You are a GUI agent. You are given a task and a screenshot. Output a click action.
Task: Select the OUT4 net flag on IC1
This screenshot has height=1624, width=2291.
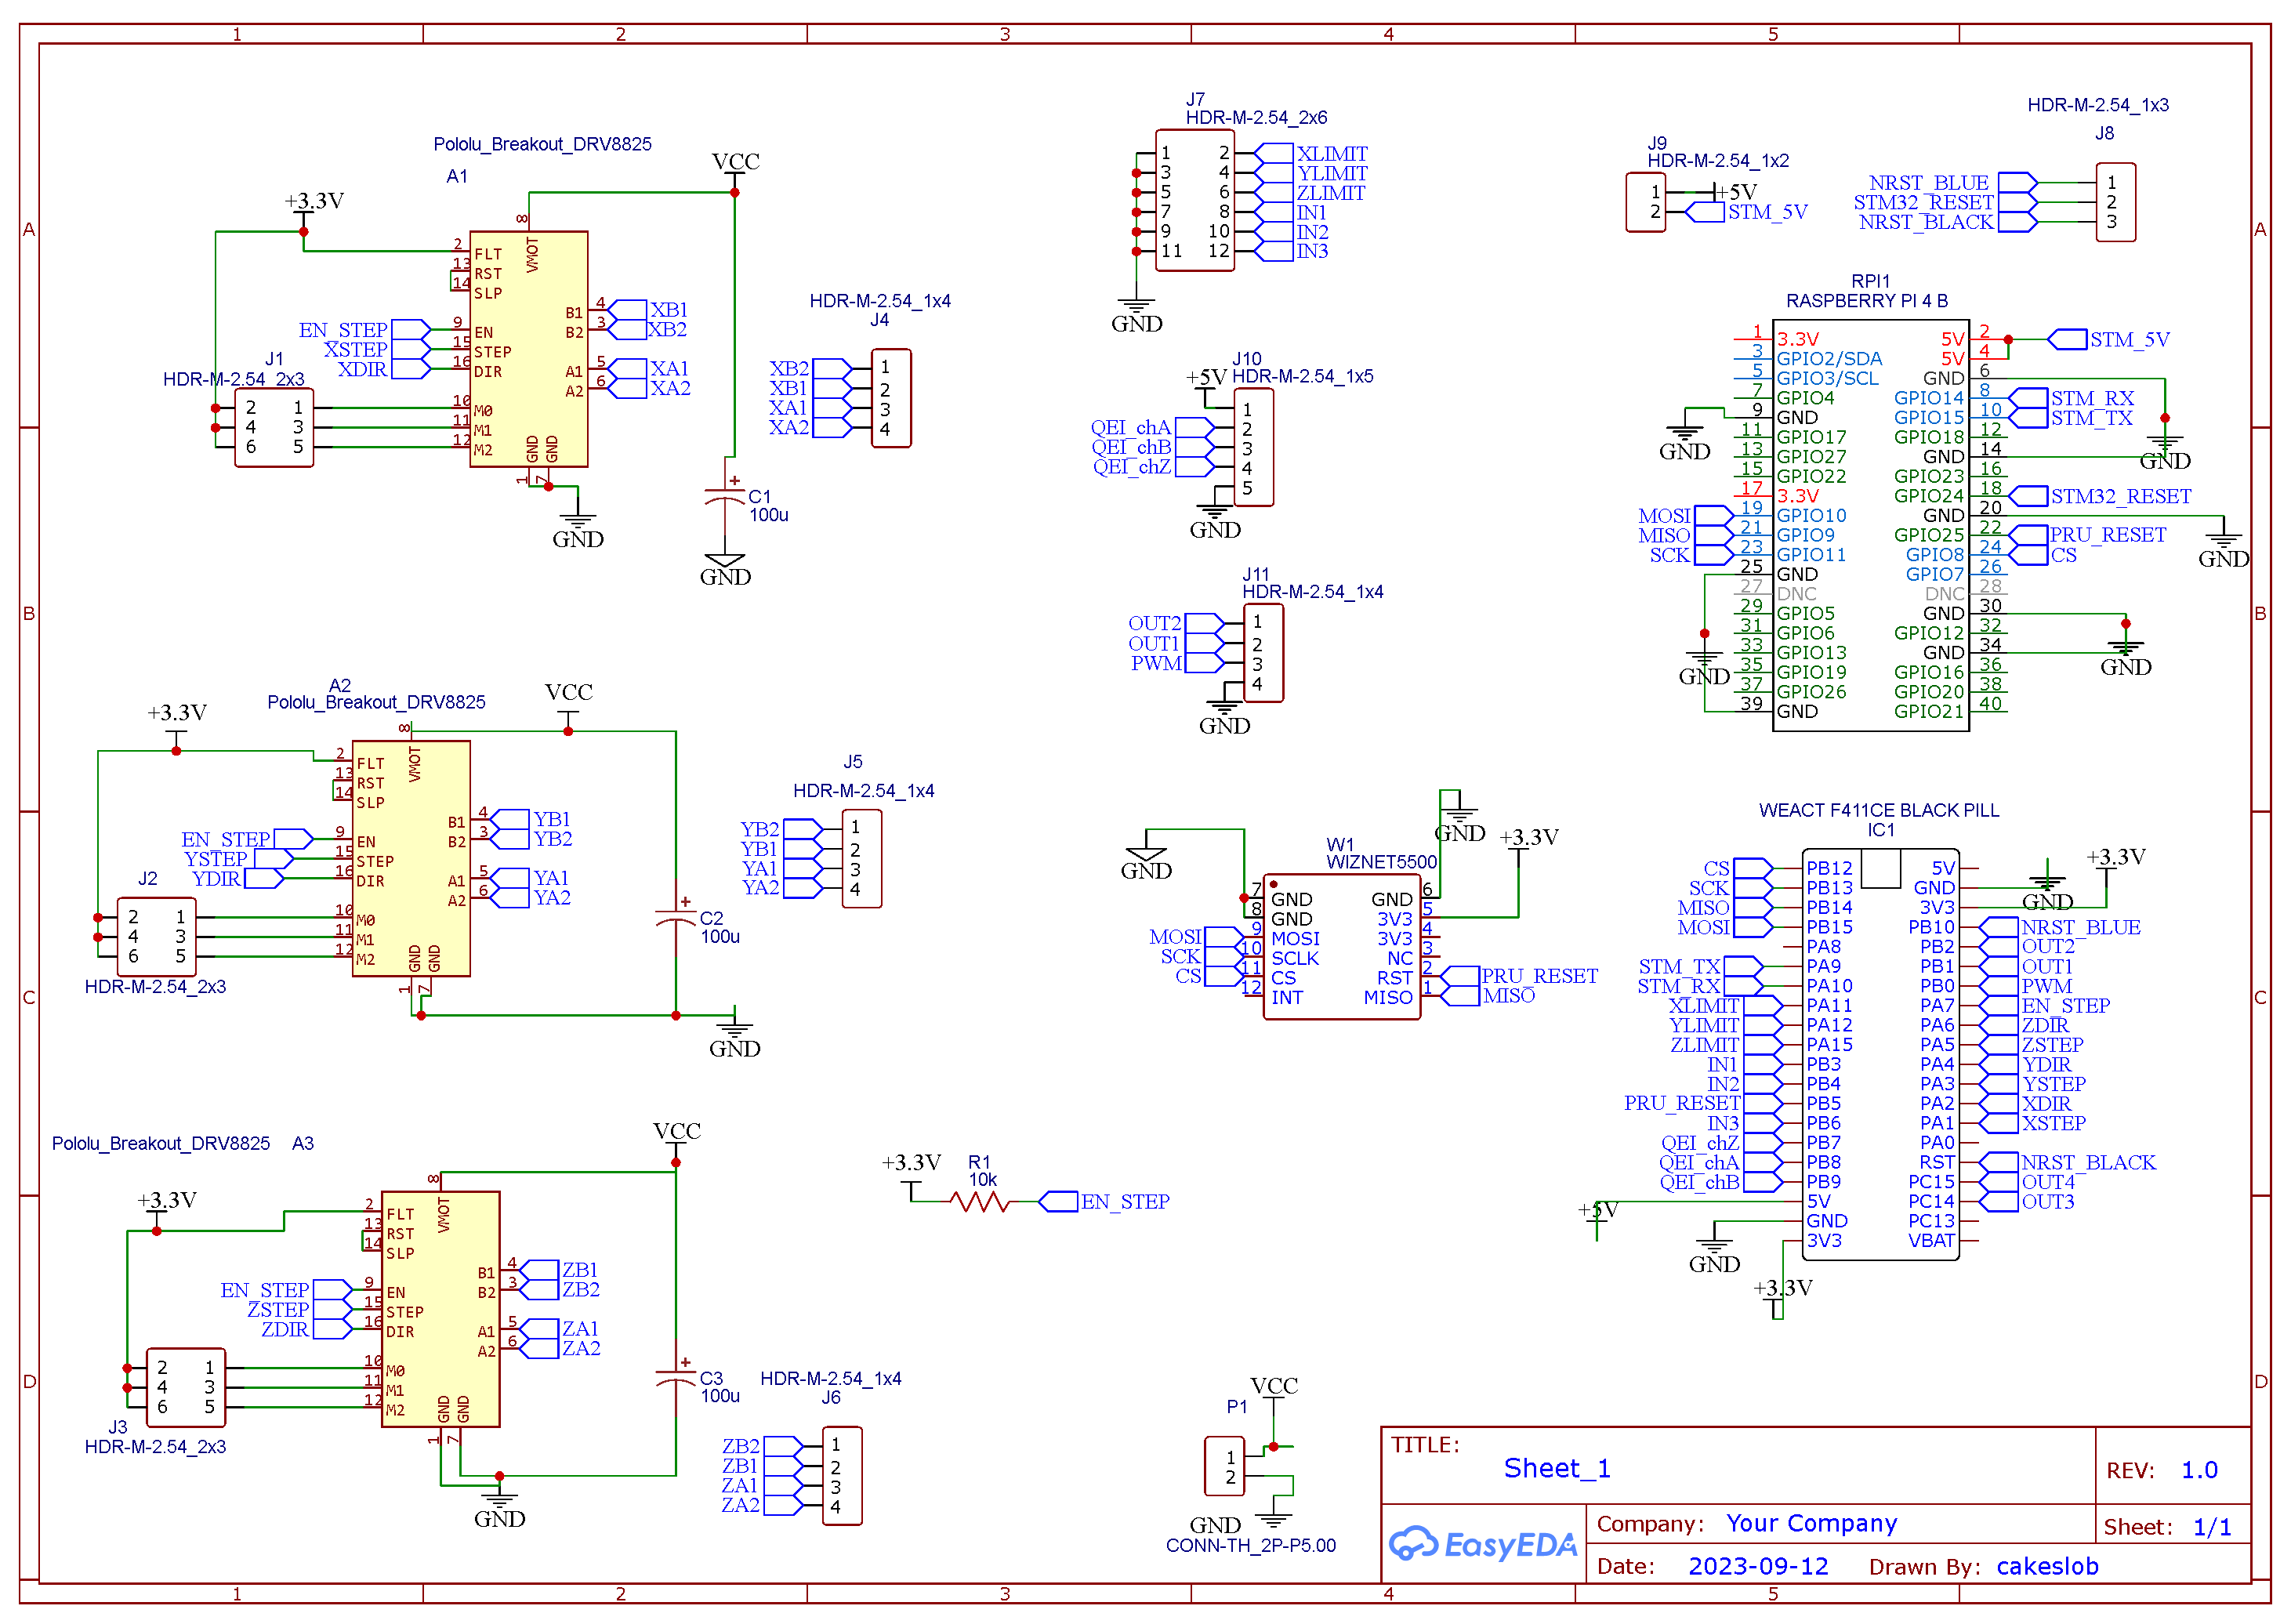tap(2028, 1182)
